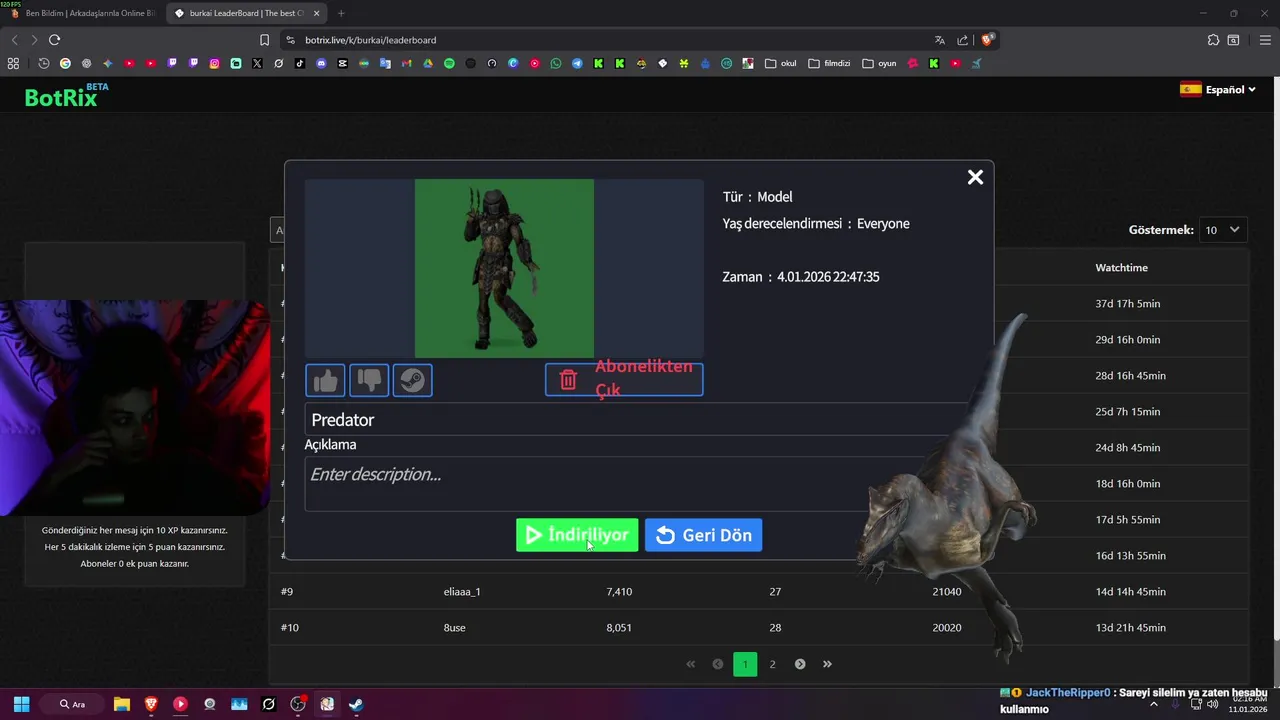Open the taskbar Ara search box
The image size is (1280, 720).
74,704
